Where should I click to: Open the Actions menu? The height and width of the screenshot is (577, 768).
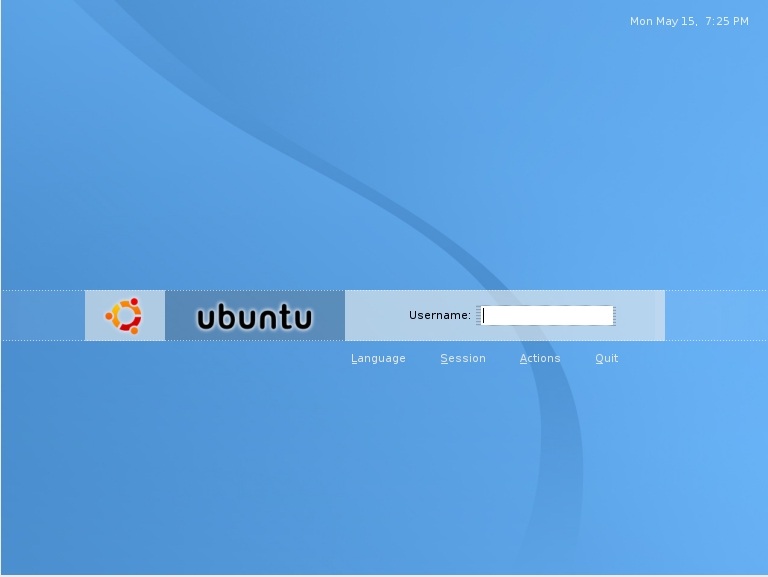coord(540,359)
